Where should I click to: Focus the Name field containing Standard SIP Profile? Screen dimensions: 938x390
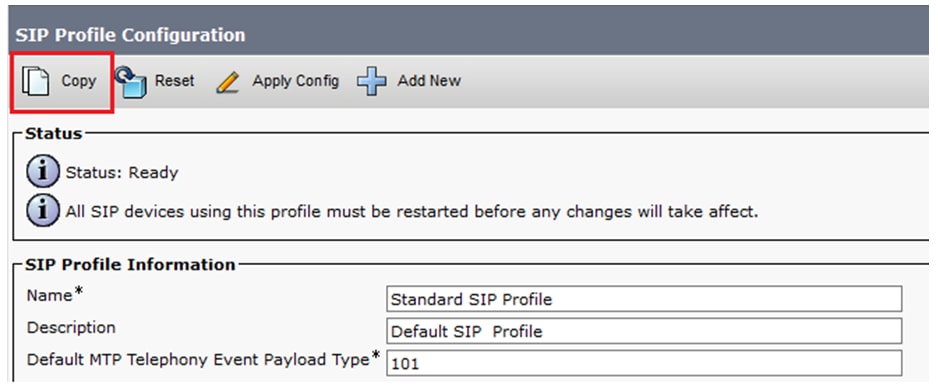pos(644,299)
